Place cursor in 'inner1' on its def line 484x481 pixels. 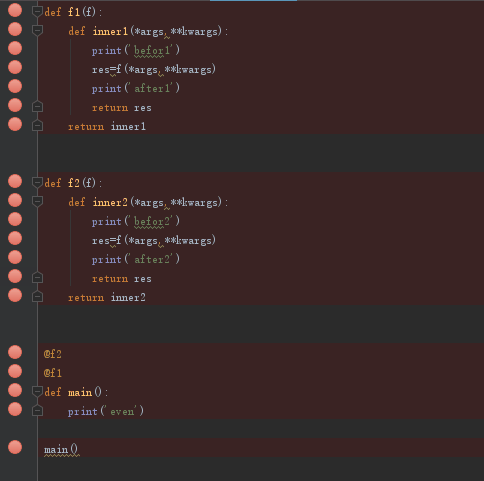click(x=110, y=31)
